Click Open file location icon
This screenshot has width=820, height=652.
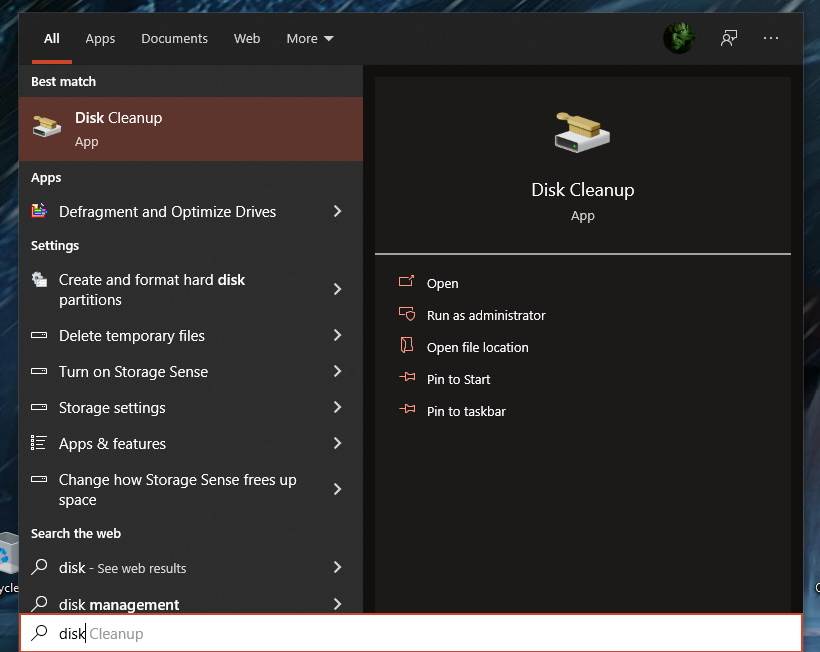(x=407, y=347)
